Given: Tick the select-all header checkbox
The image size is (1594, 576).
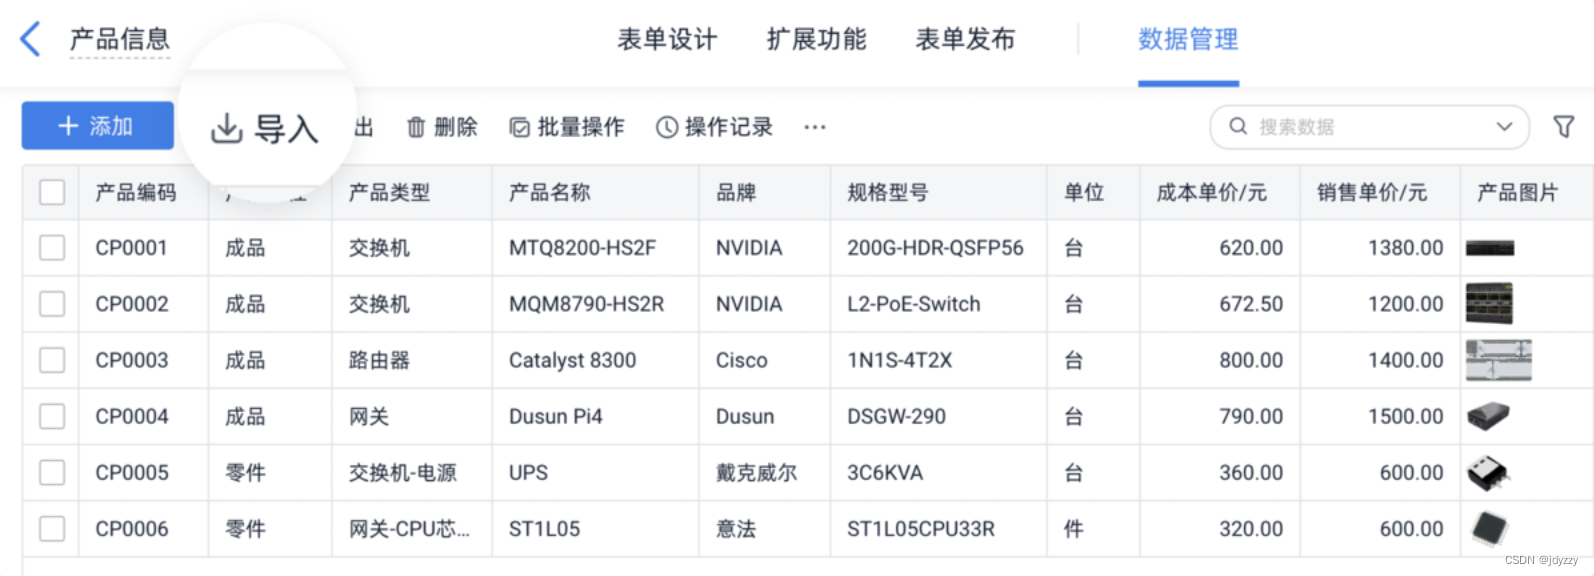Looking at the screenshot, I should [x=52, y=192].
